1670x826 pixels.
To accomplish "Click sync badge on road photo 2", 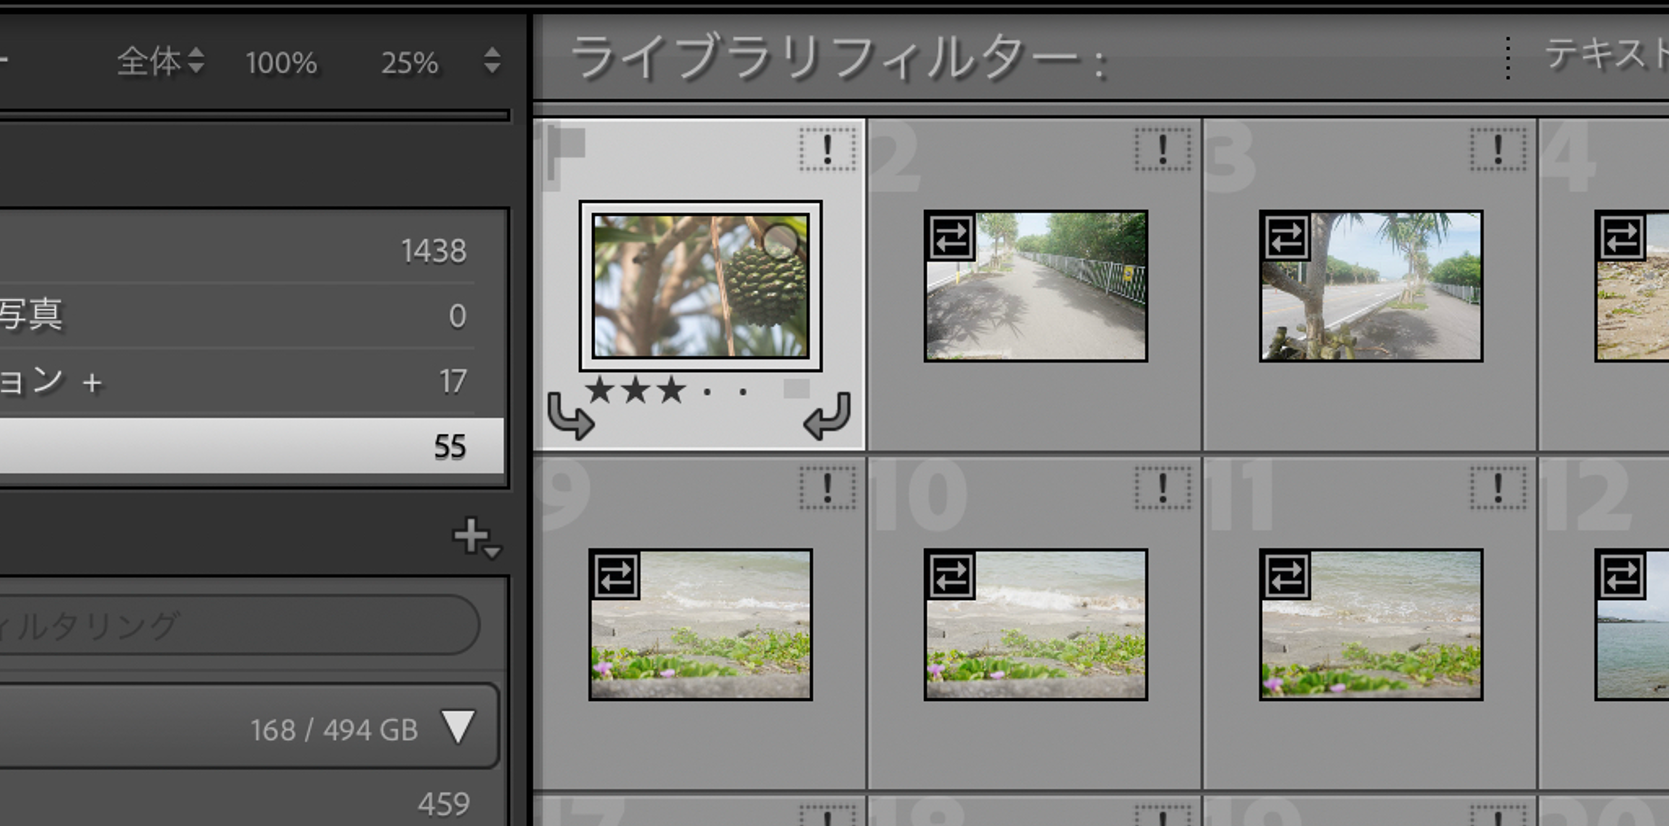I will pos(950,237).
